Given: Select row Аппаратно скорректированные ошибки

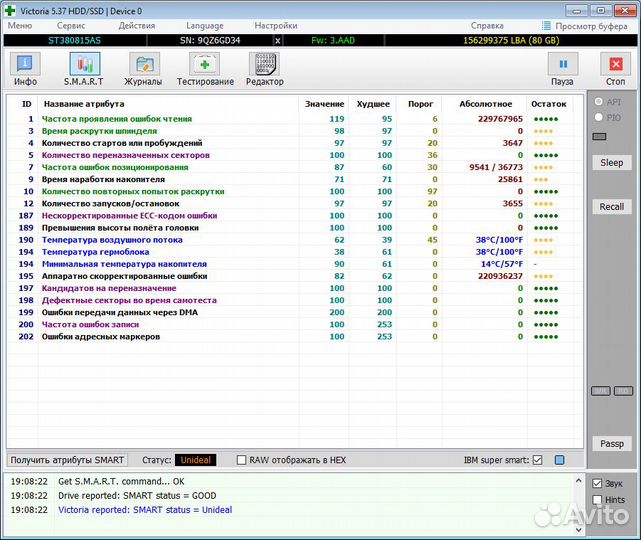Looking at the screenshot, I should 295,276.
